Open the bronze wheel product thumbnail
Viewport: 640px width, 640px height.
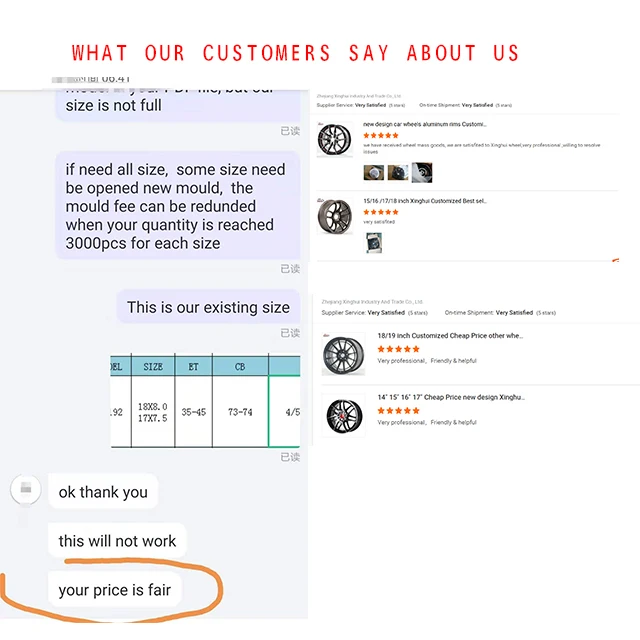335,217
